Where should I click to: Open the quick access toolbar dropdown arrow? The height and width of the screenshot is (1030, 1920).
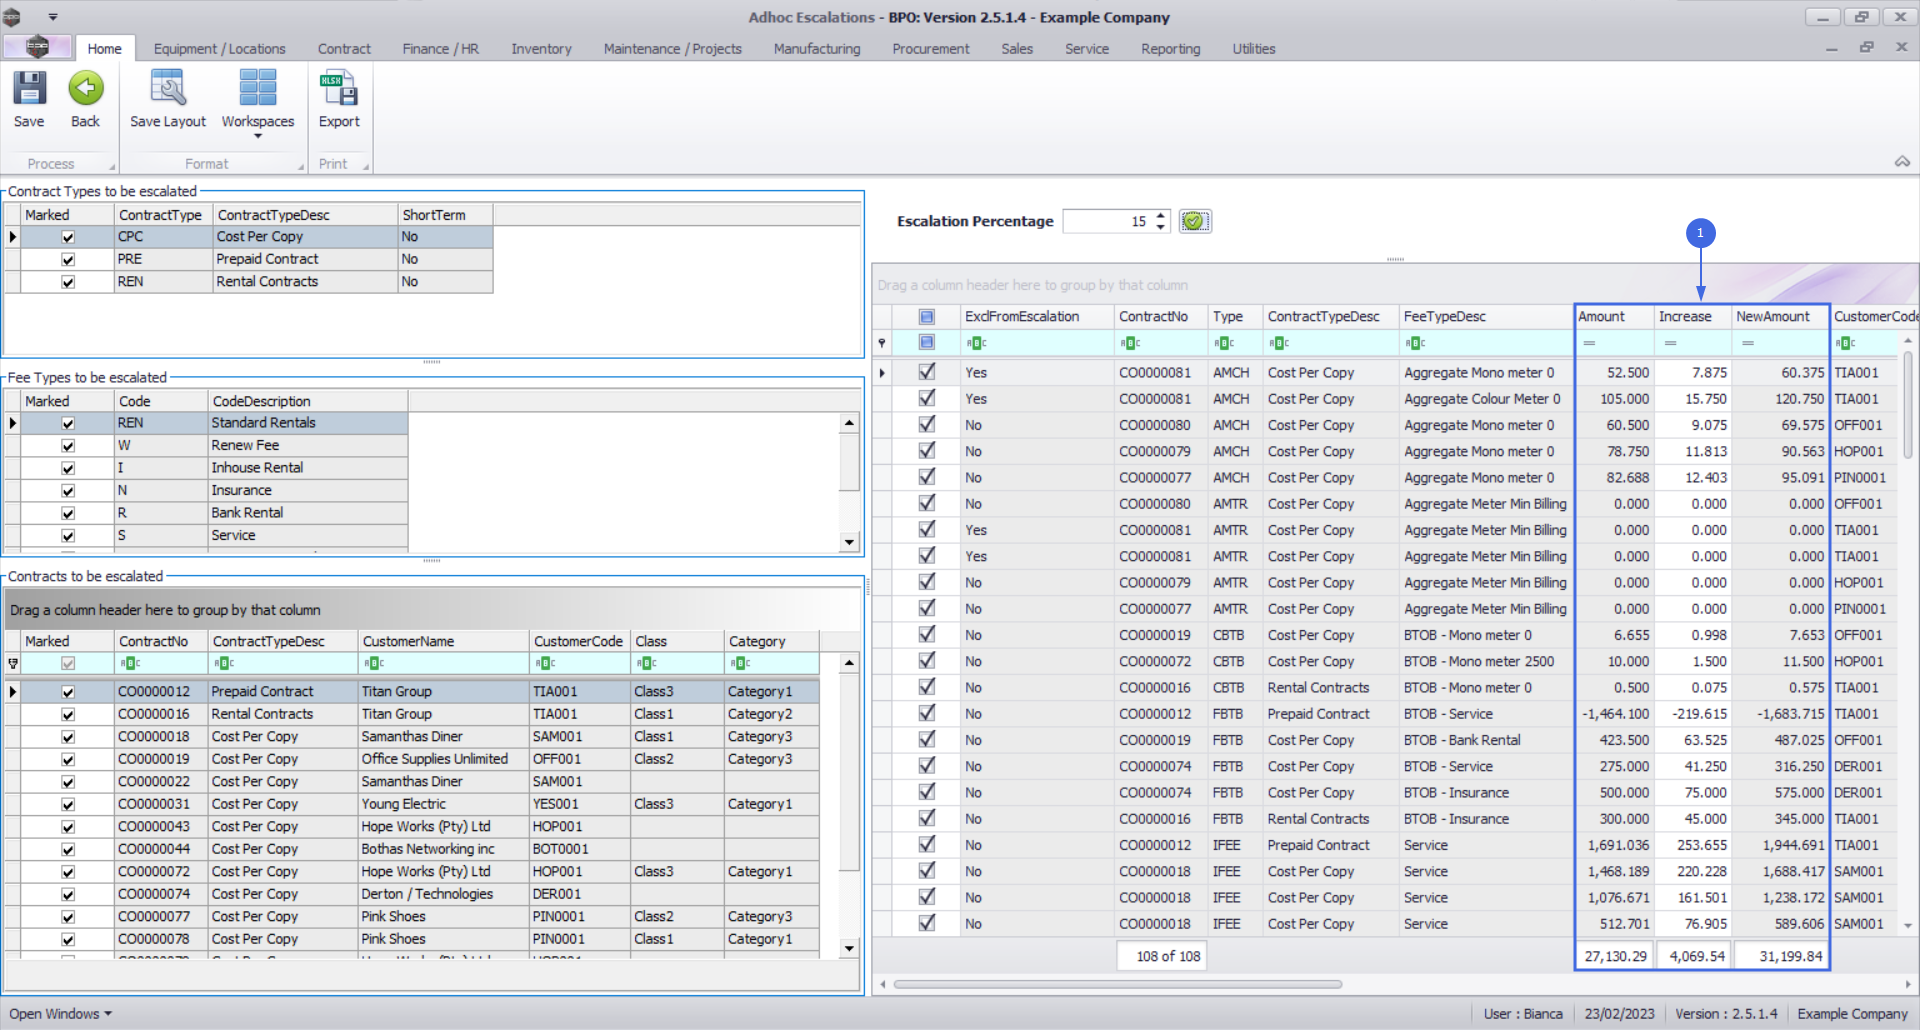(x=53, y=17)
